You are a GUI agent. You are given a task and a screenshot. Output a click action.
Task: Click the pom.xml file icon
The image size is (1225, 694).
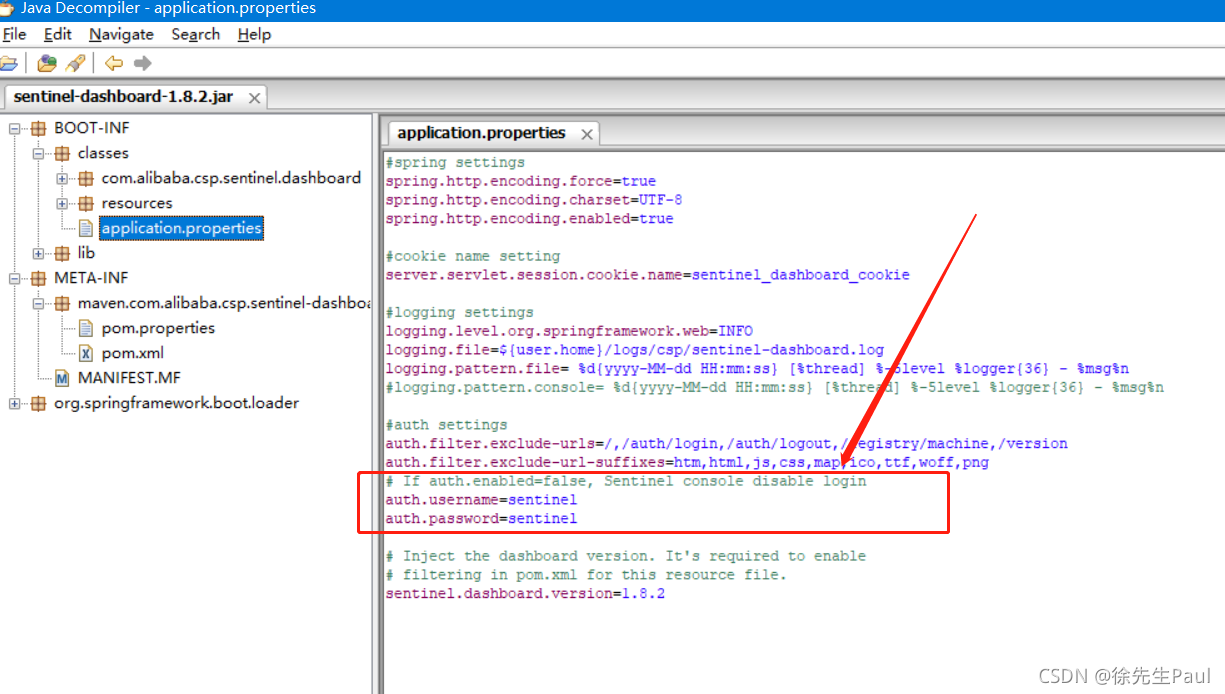click(x=86, y=353)
